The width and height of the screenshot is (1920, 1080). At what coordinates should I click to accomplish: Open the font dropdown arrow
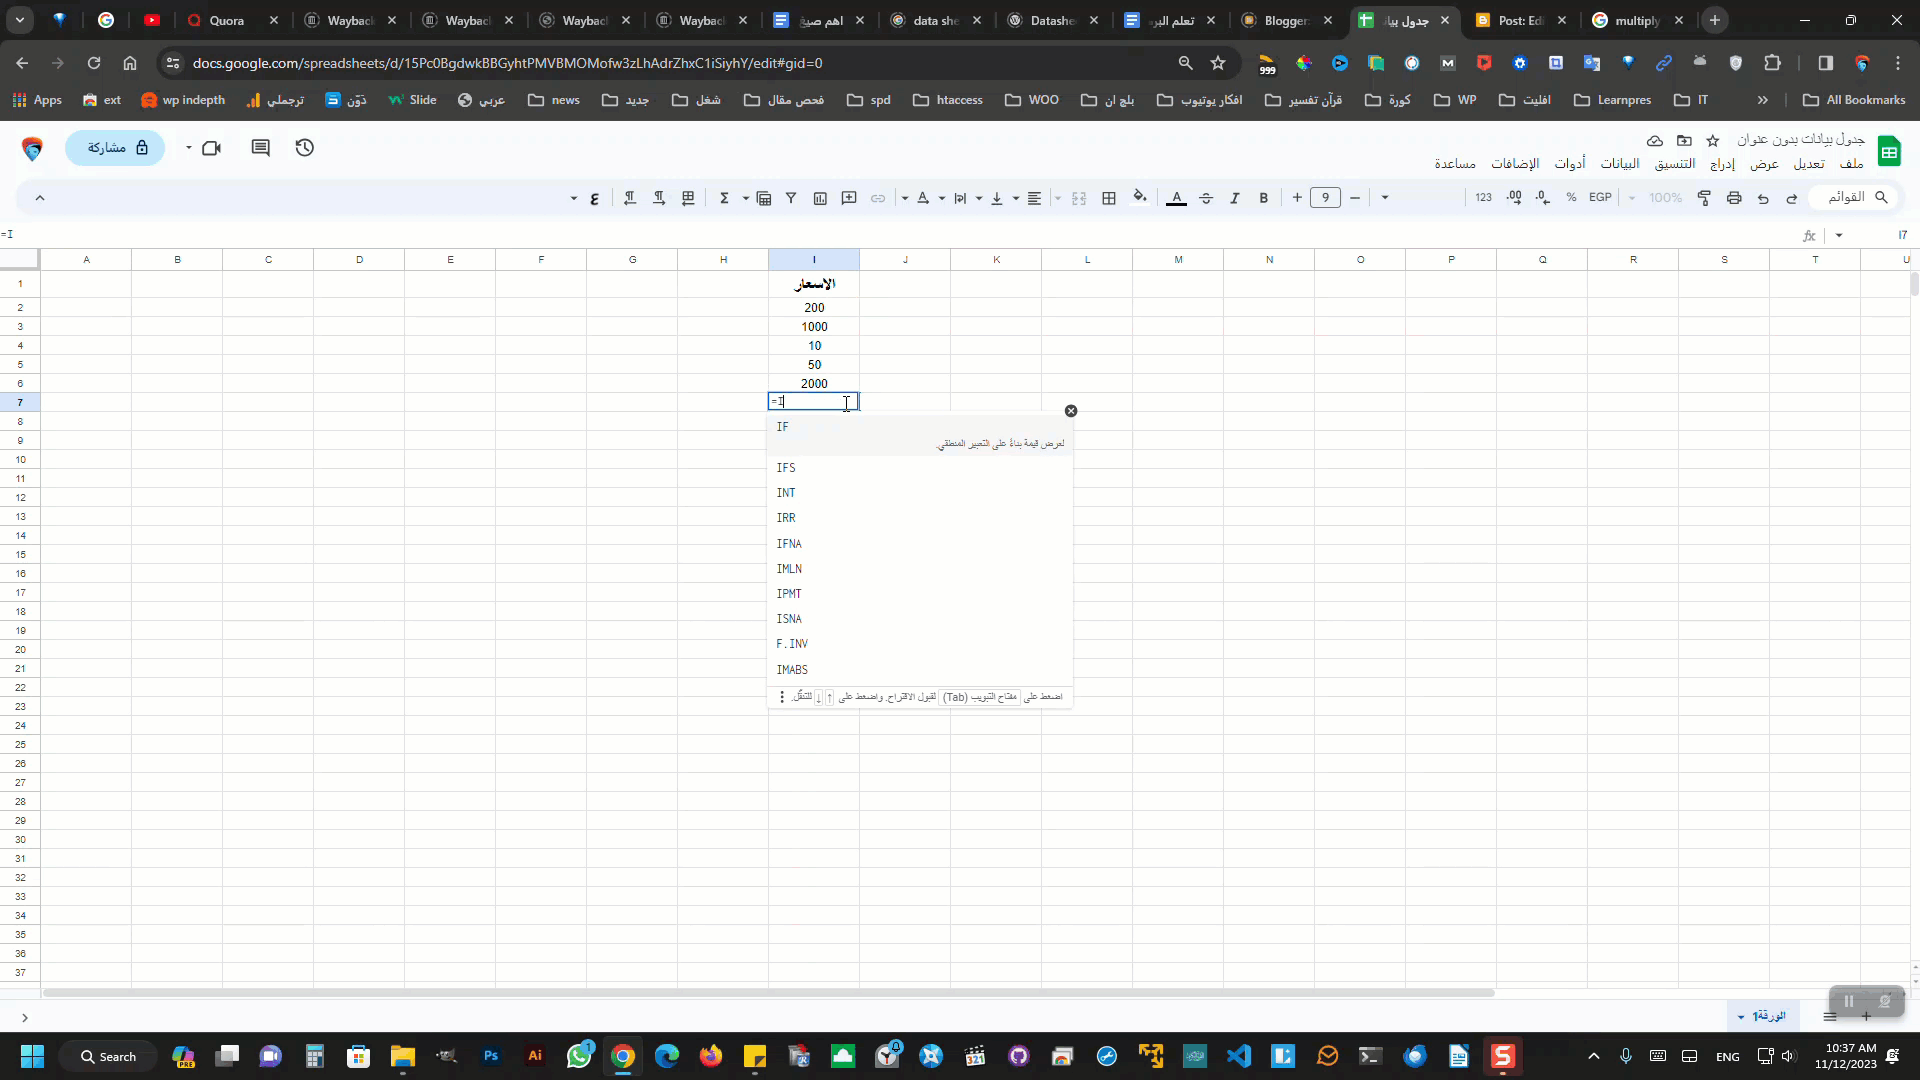tap(1385, 198)
